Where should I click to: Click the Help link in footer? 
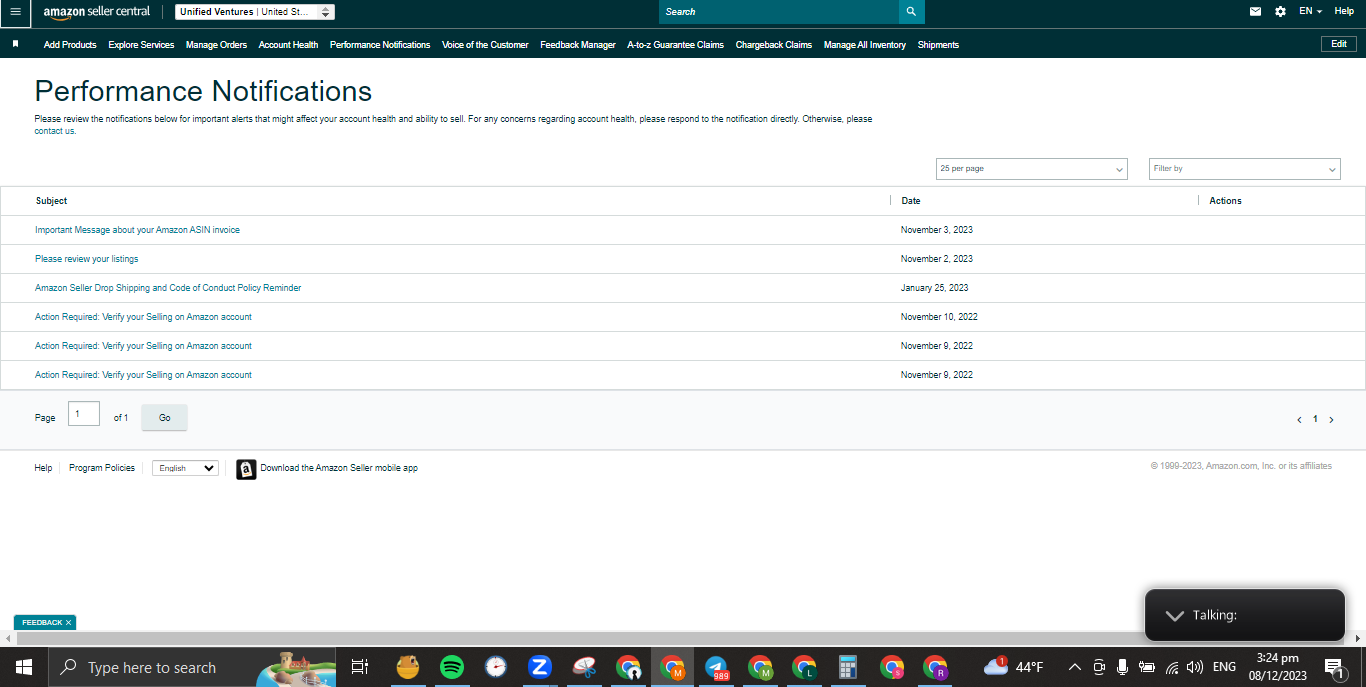(43, 468)
